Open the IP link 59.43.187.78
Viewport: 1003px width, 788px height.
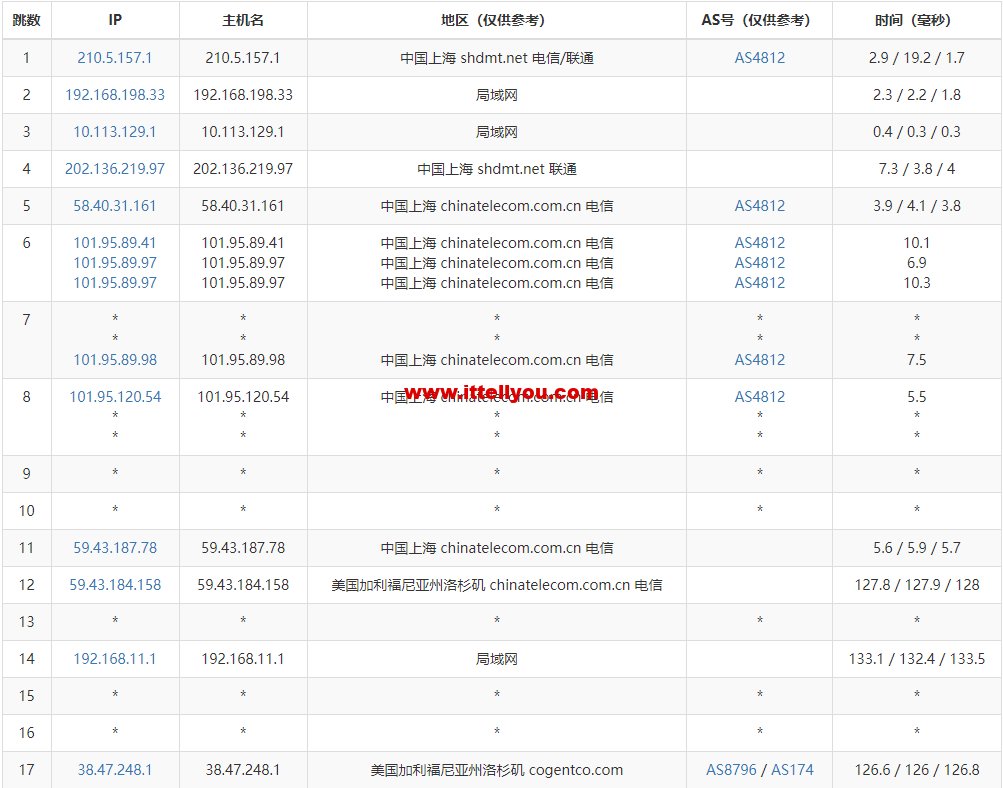pos(115,548)
